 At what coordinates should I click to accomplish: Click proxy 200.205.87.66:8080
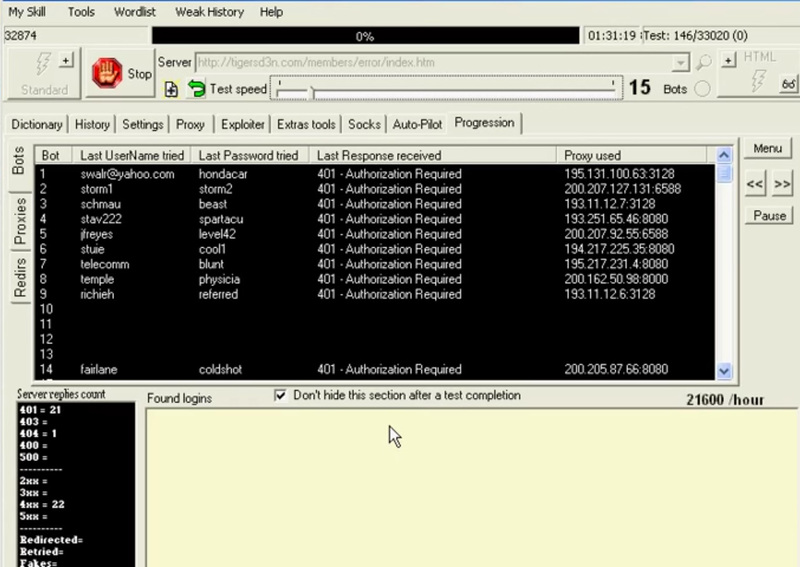point(616,369)
